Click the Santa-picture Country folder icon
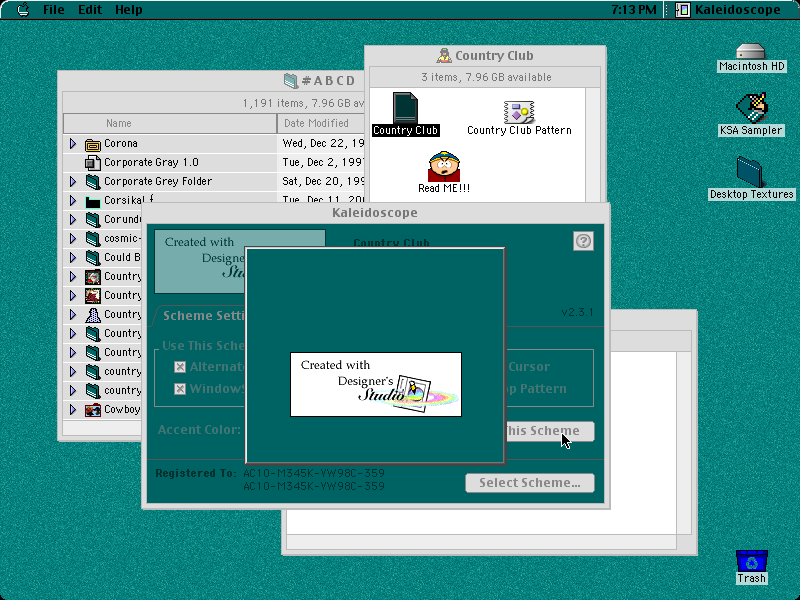Image resolution: width=800 pixels, height=600 pixels. [92, 277]
